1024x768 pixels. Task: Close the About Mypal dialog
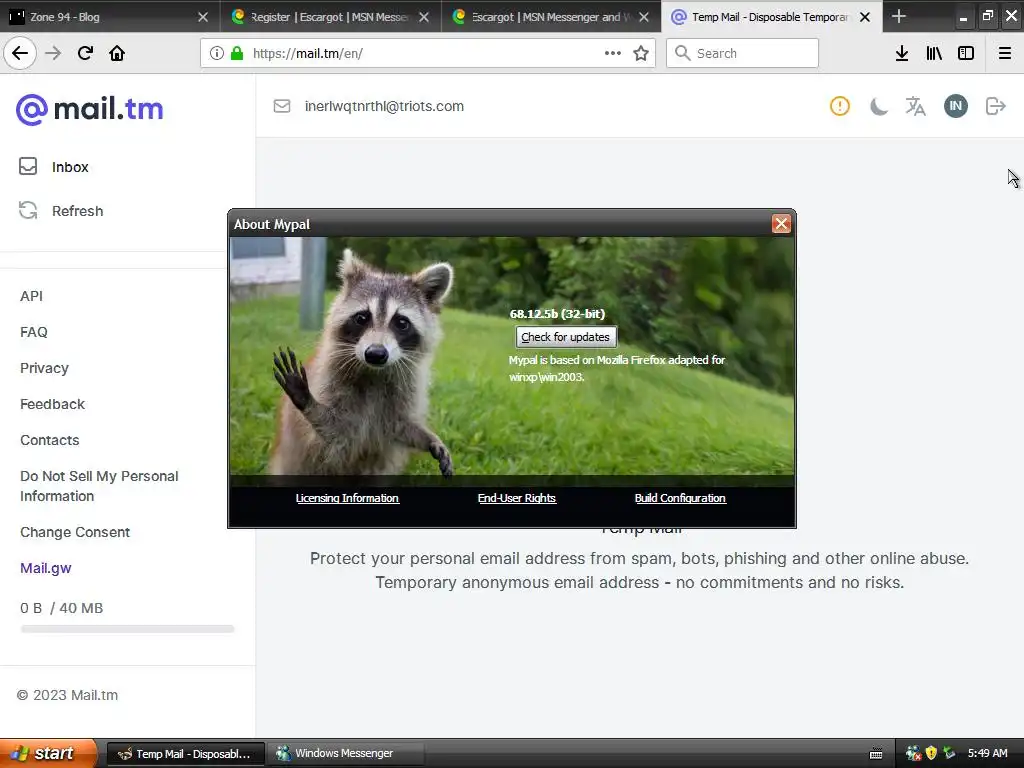click(x=781, y=223)
